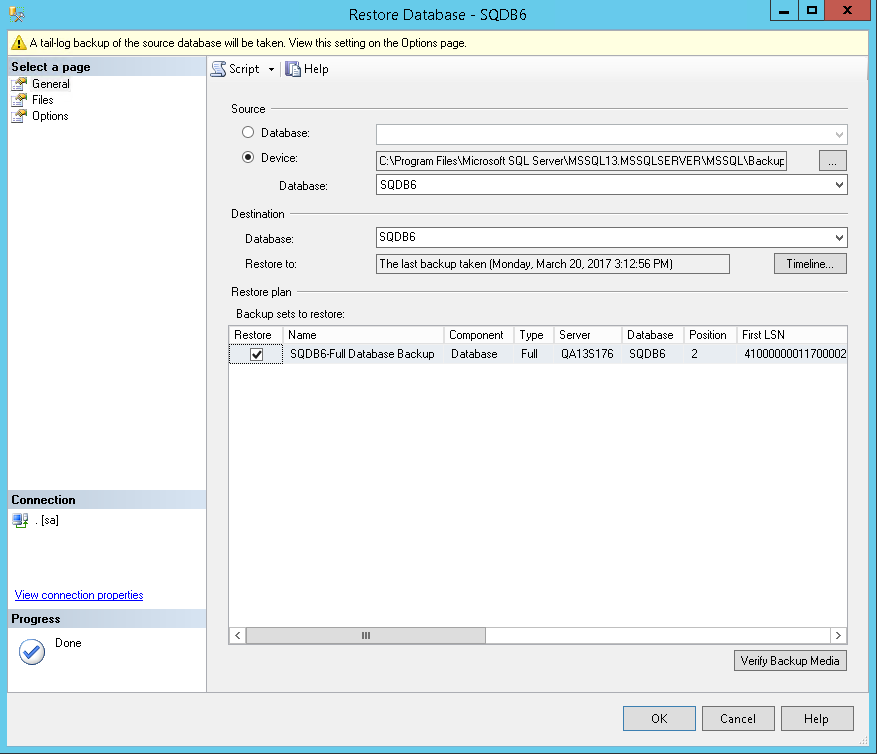The image size is (877, 754).
Task: Select the Database source radio button
Action: click(247, 132)
